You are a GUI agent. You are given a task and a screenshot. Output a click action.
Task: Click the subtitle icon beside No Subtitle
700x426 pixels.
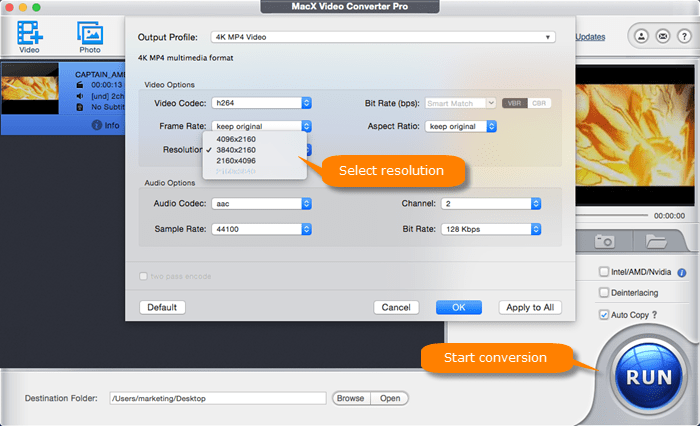click(x=80, y=107)
